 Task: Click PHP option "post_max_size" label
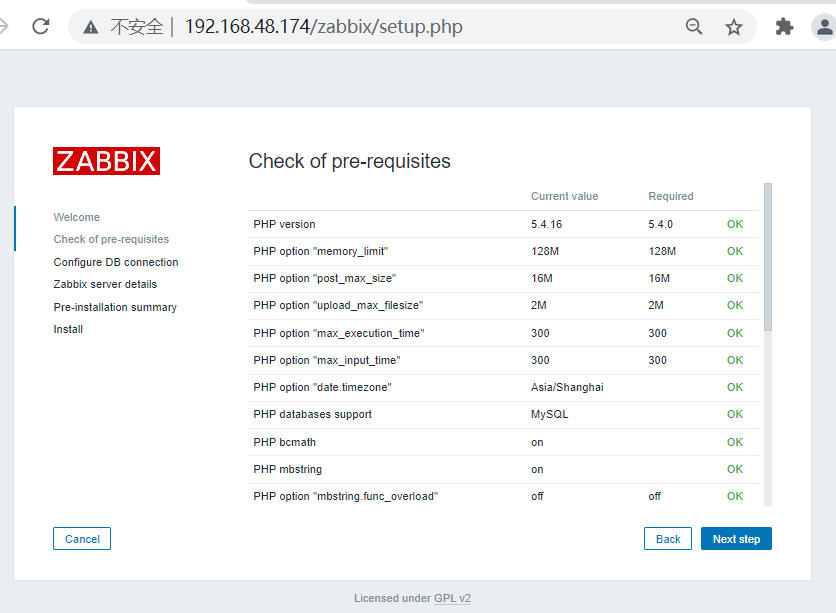tap(325, 278)
